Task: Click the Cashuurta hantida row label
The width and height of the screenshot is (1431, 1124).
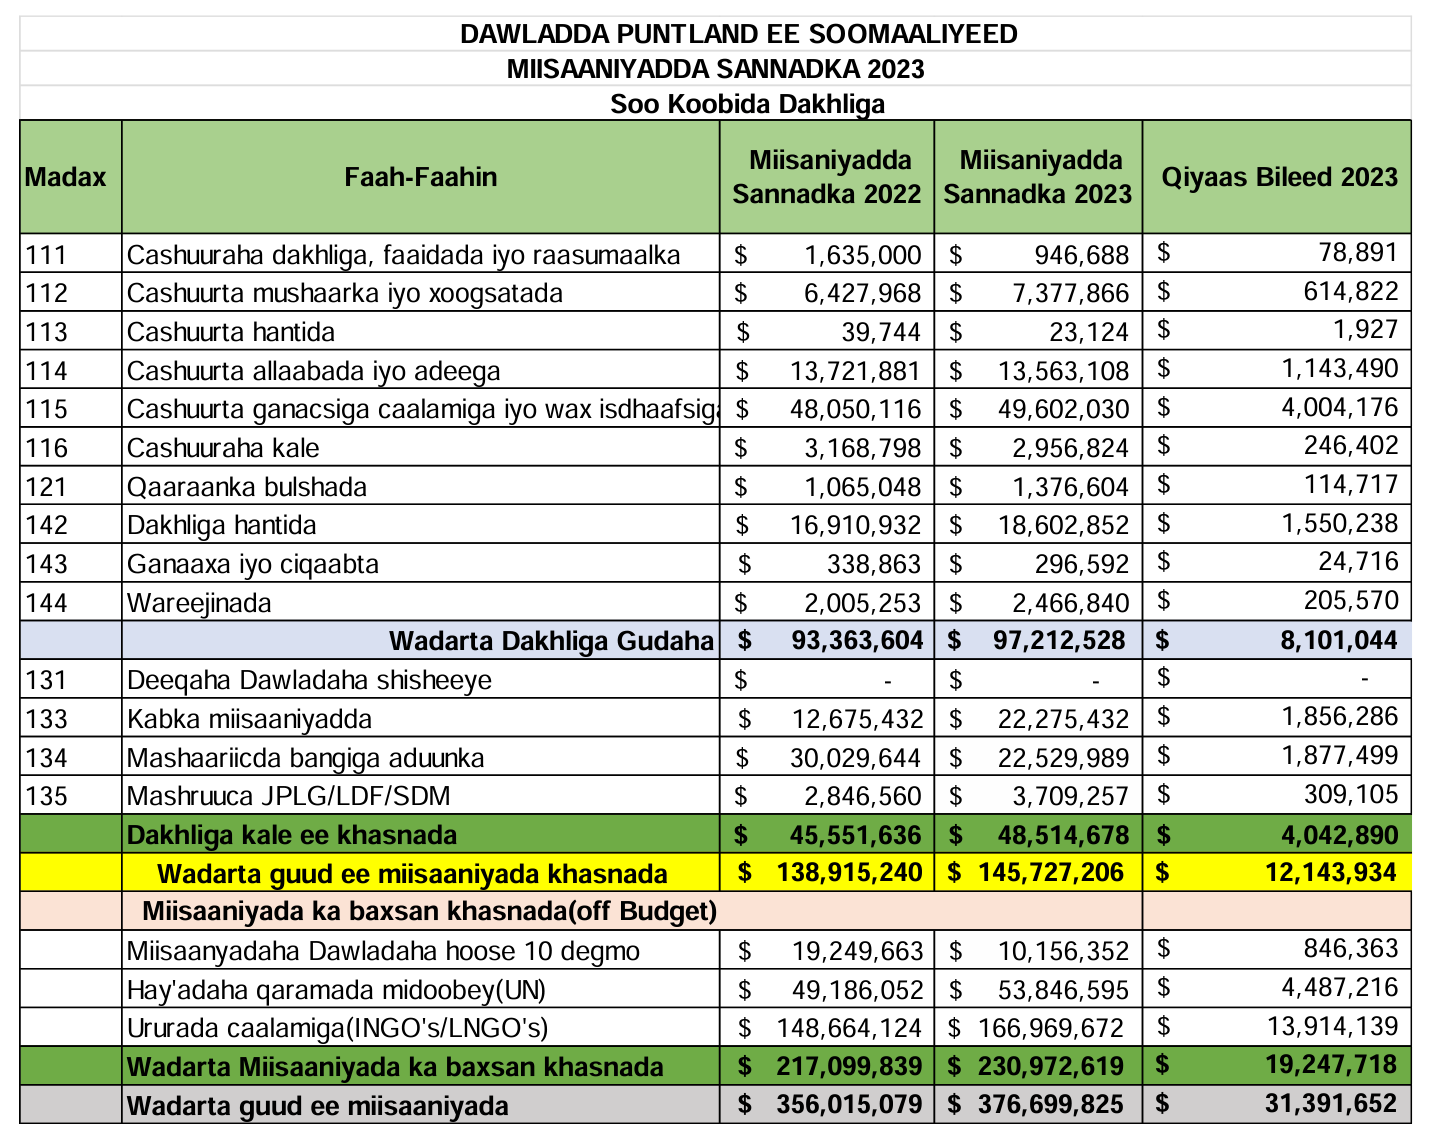Action: coord(231,332)
